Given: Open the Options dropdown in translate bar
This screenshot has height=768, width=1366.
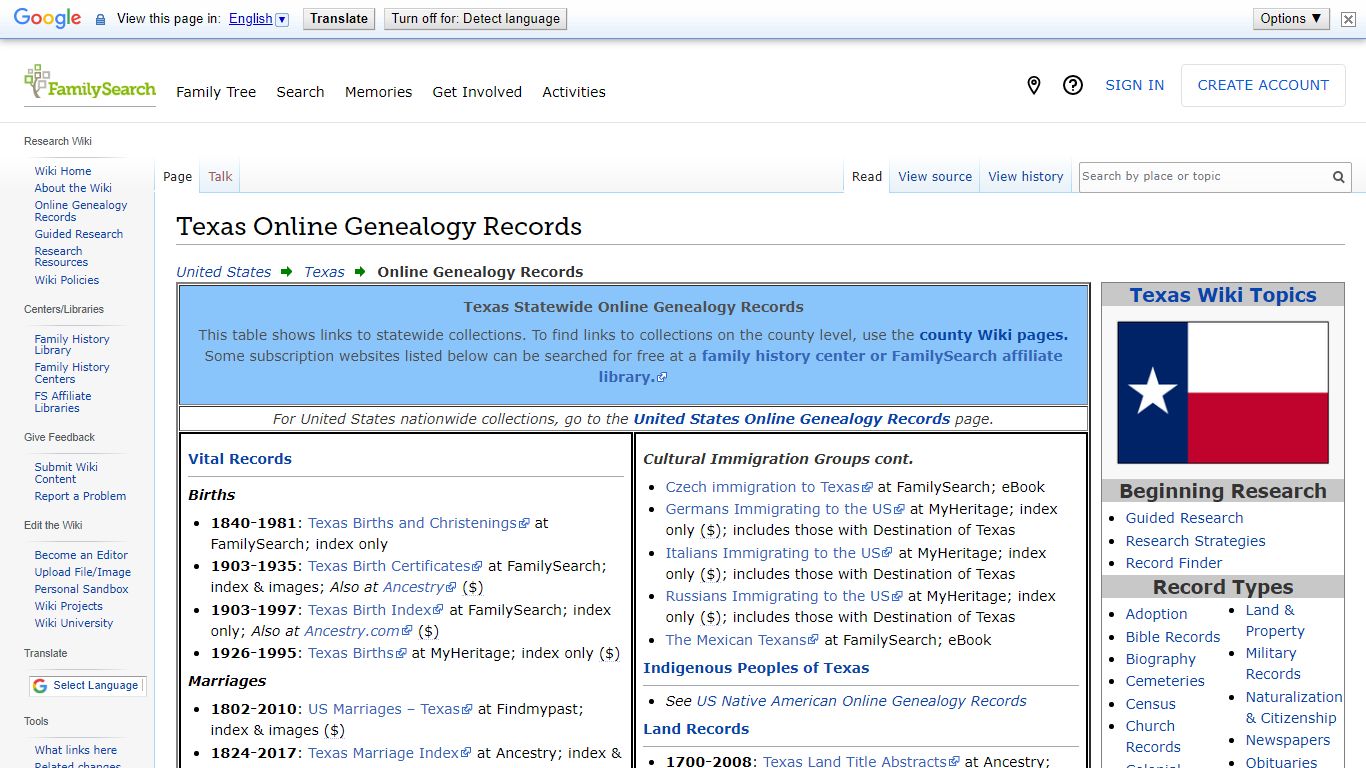Looking at the screenshot, I should pos(1291,19).
